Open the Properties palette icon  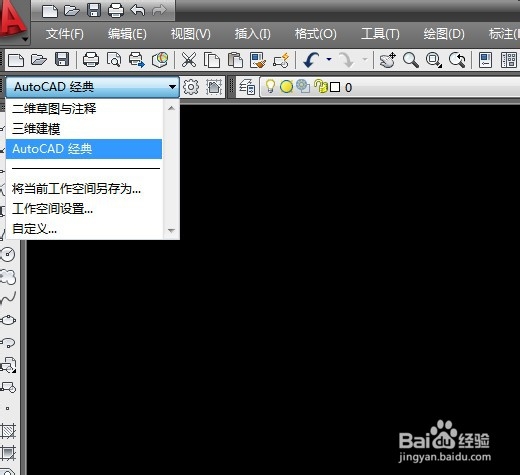point(485,60)
